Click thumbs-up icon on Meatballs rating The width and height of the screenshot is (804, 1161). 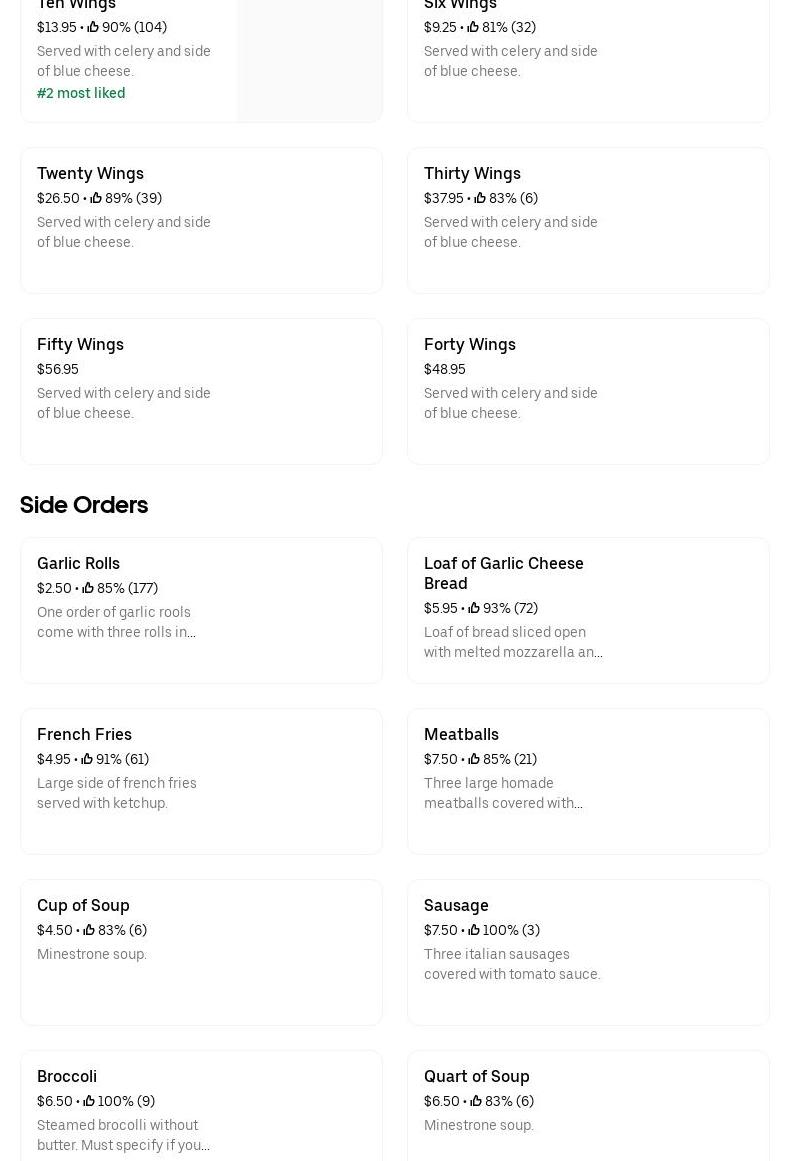[x=474, y=759]
